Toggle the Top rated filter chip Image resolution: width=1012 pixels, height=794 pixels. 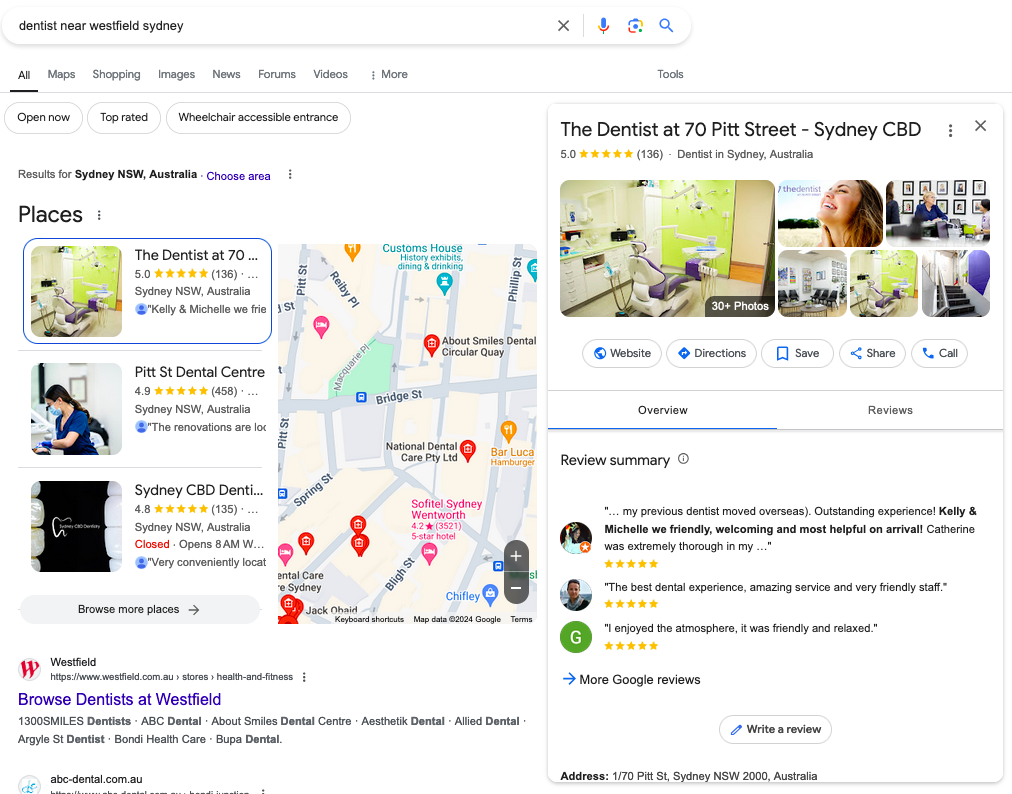[x=124, y=117]
